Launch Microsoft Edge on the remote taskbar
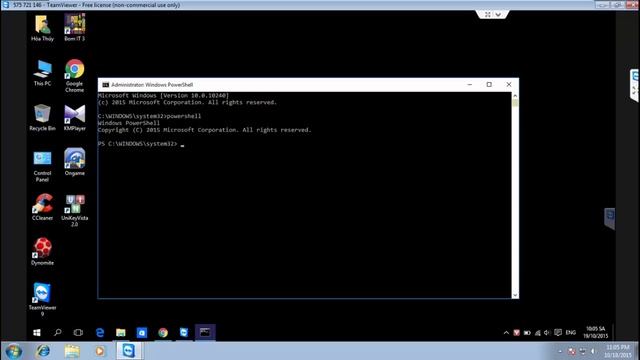This screenshot has height=360, width=640. [x=100, y=333]
